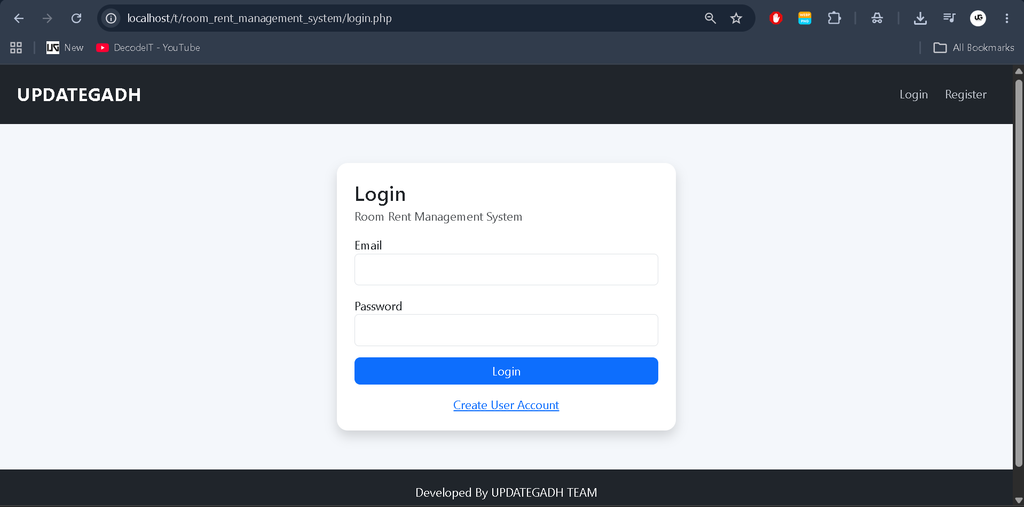View site information icon in address bar
The image size is (1024, 507).
tap(111, 18)
